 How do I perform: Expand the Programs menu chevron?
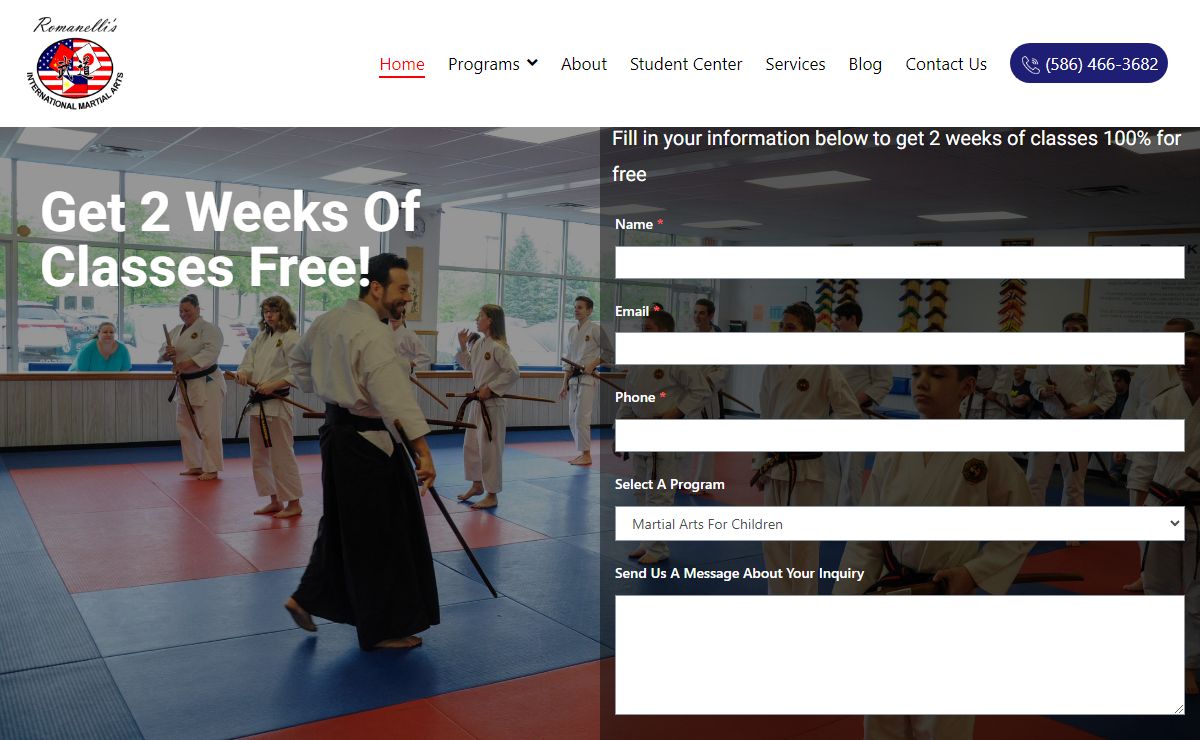532,63
